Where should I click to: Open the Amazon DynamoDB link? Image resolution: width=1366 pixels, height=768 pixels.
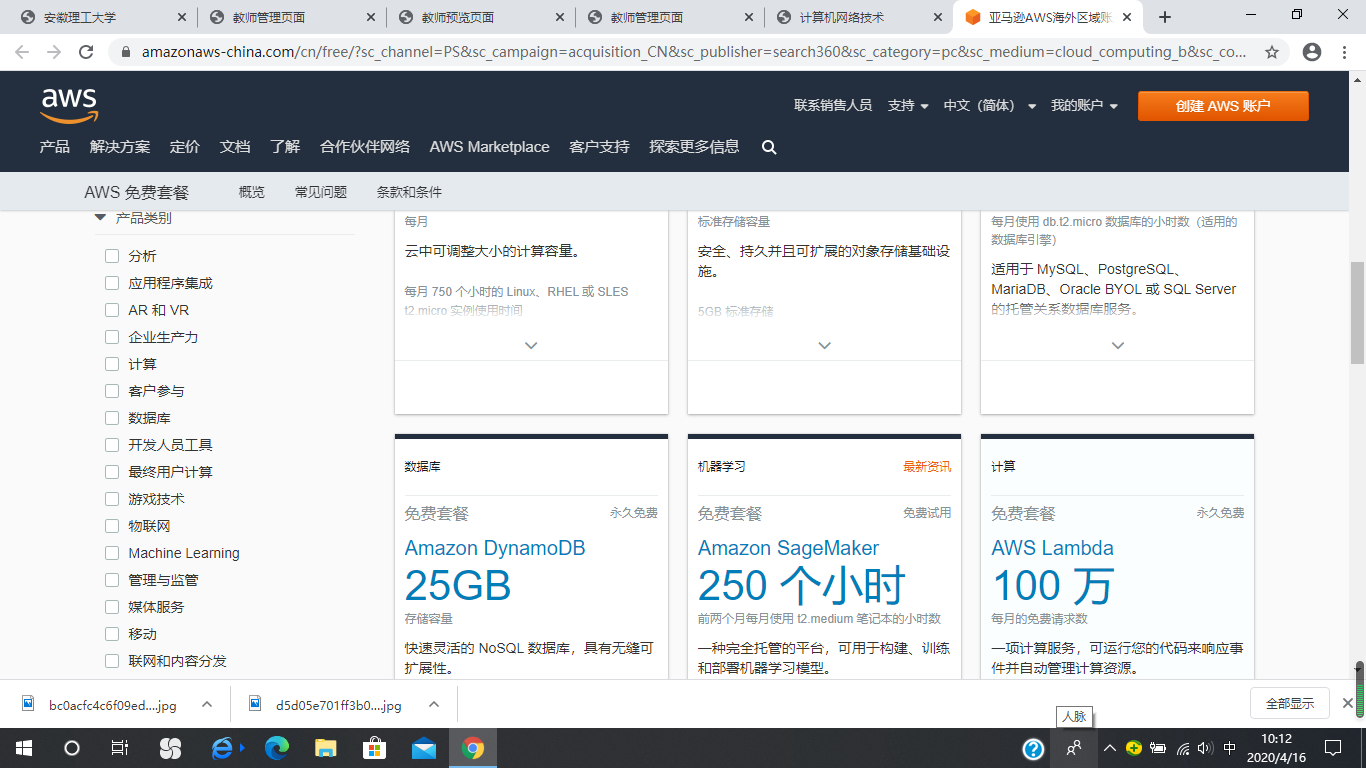[x=494, y=548]
